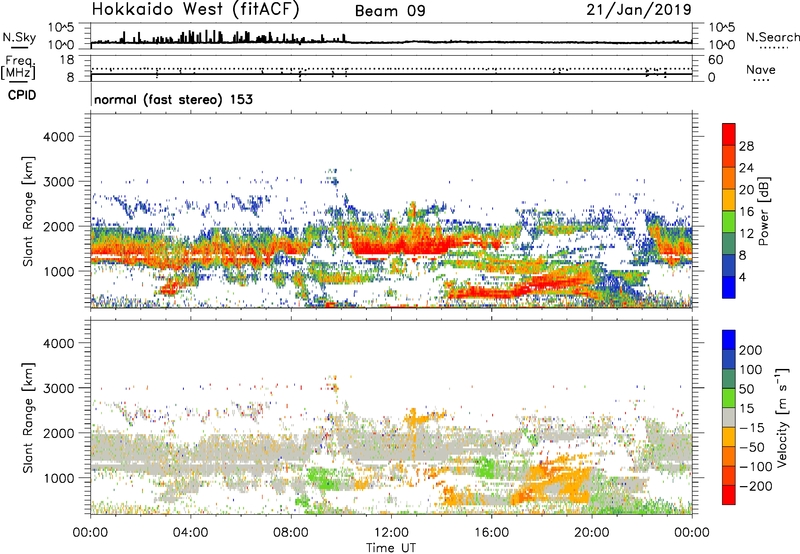Click the 2000 tick on velocity panel
The image size is (800, 554).
tap(59, 433)
